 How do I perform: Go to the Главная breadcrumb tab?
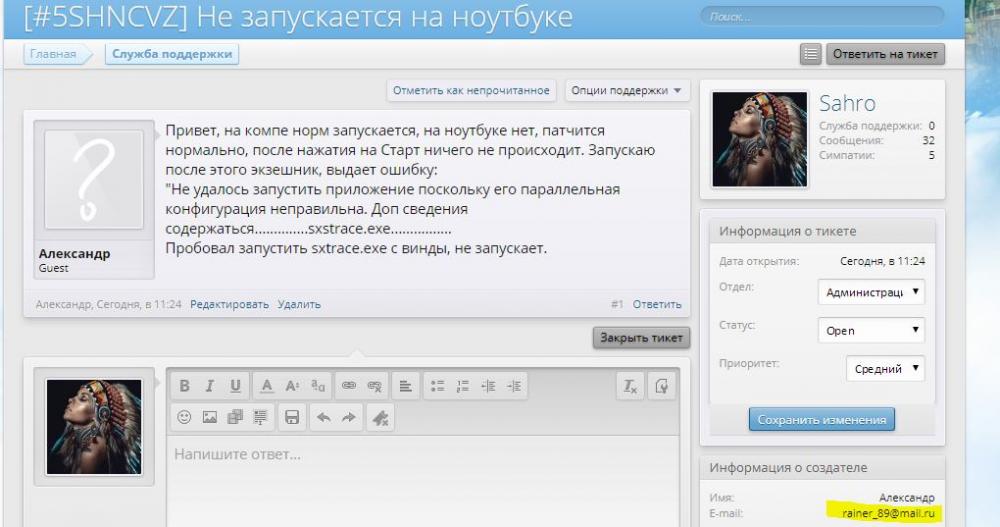(53, 54)
